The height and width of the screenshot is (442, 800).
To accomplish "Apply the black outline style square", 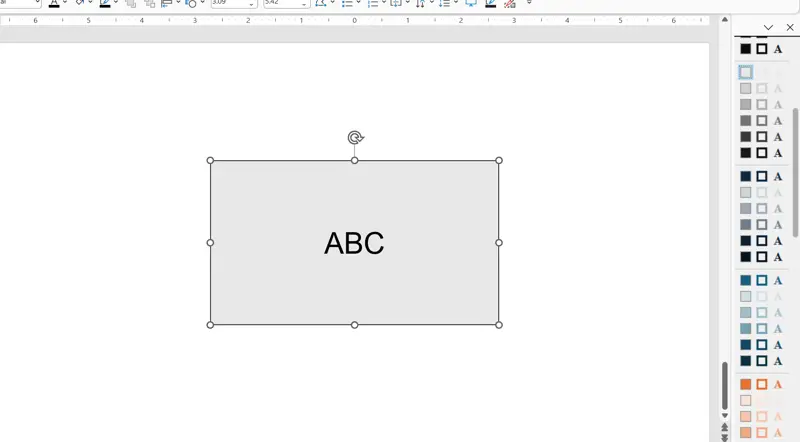I will point(762,49).
